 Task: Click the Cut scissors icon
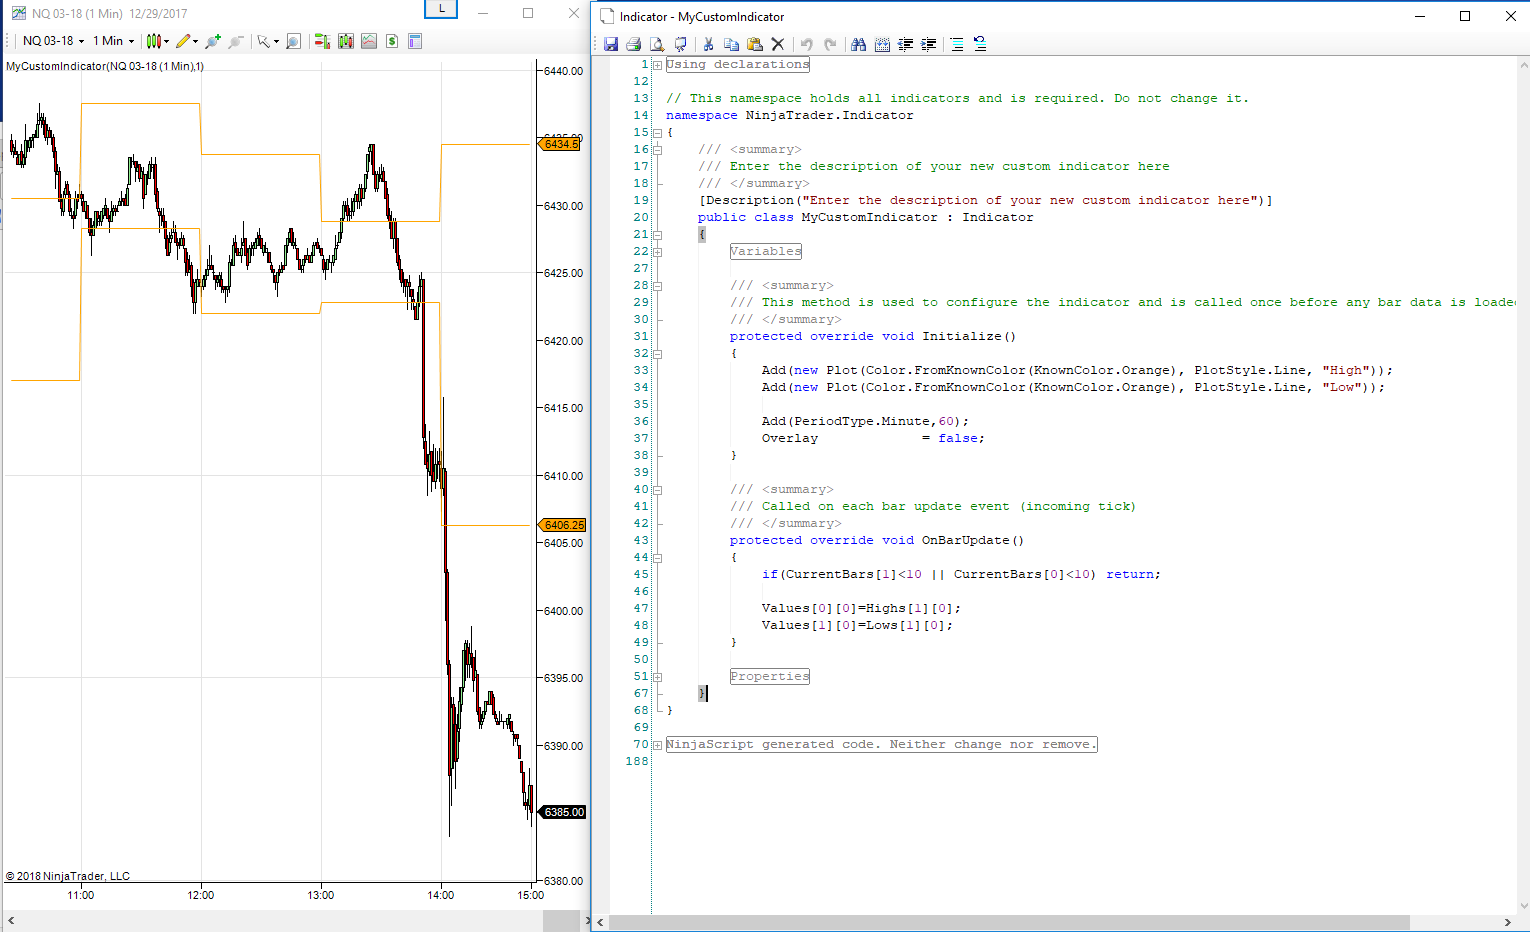click(708, 44)
